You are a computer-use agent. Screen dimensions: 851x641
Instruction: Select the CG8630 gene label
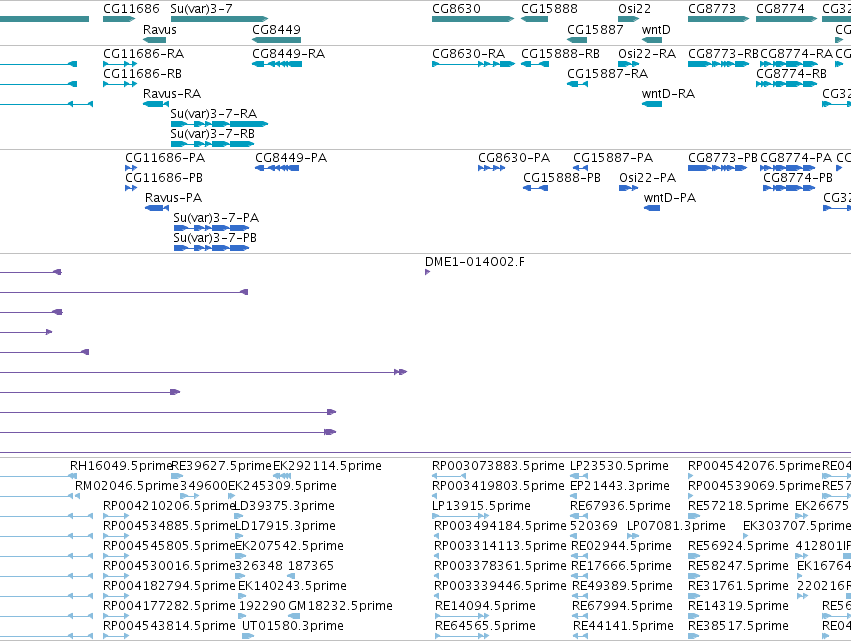click(456, 9)
